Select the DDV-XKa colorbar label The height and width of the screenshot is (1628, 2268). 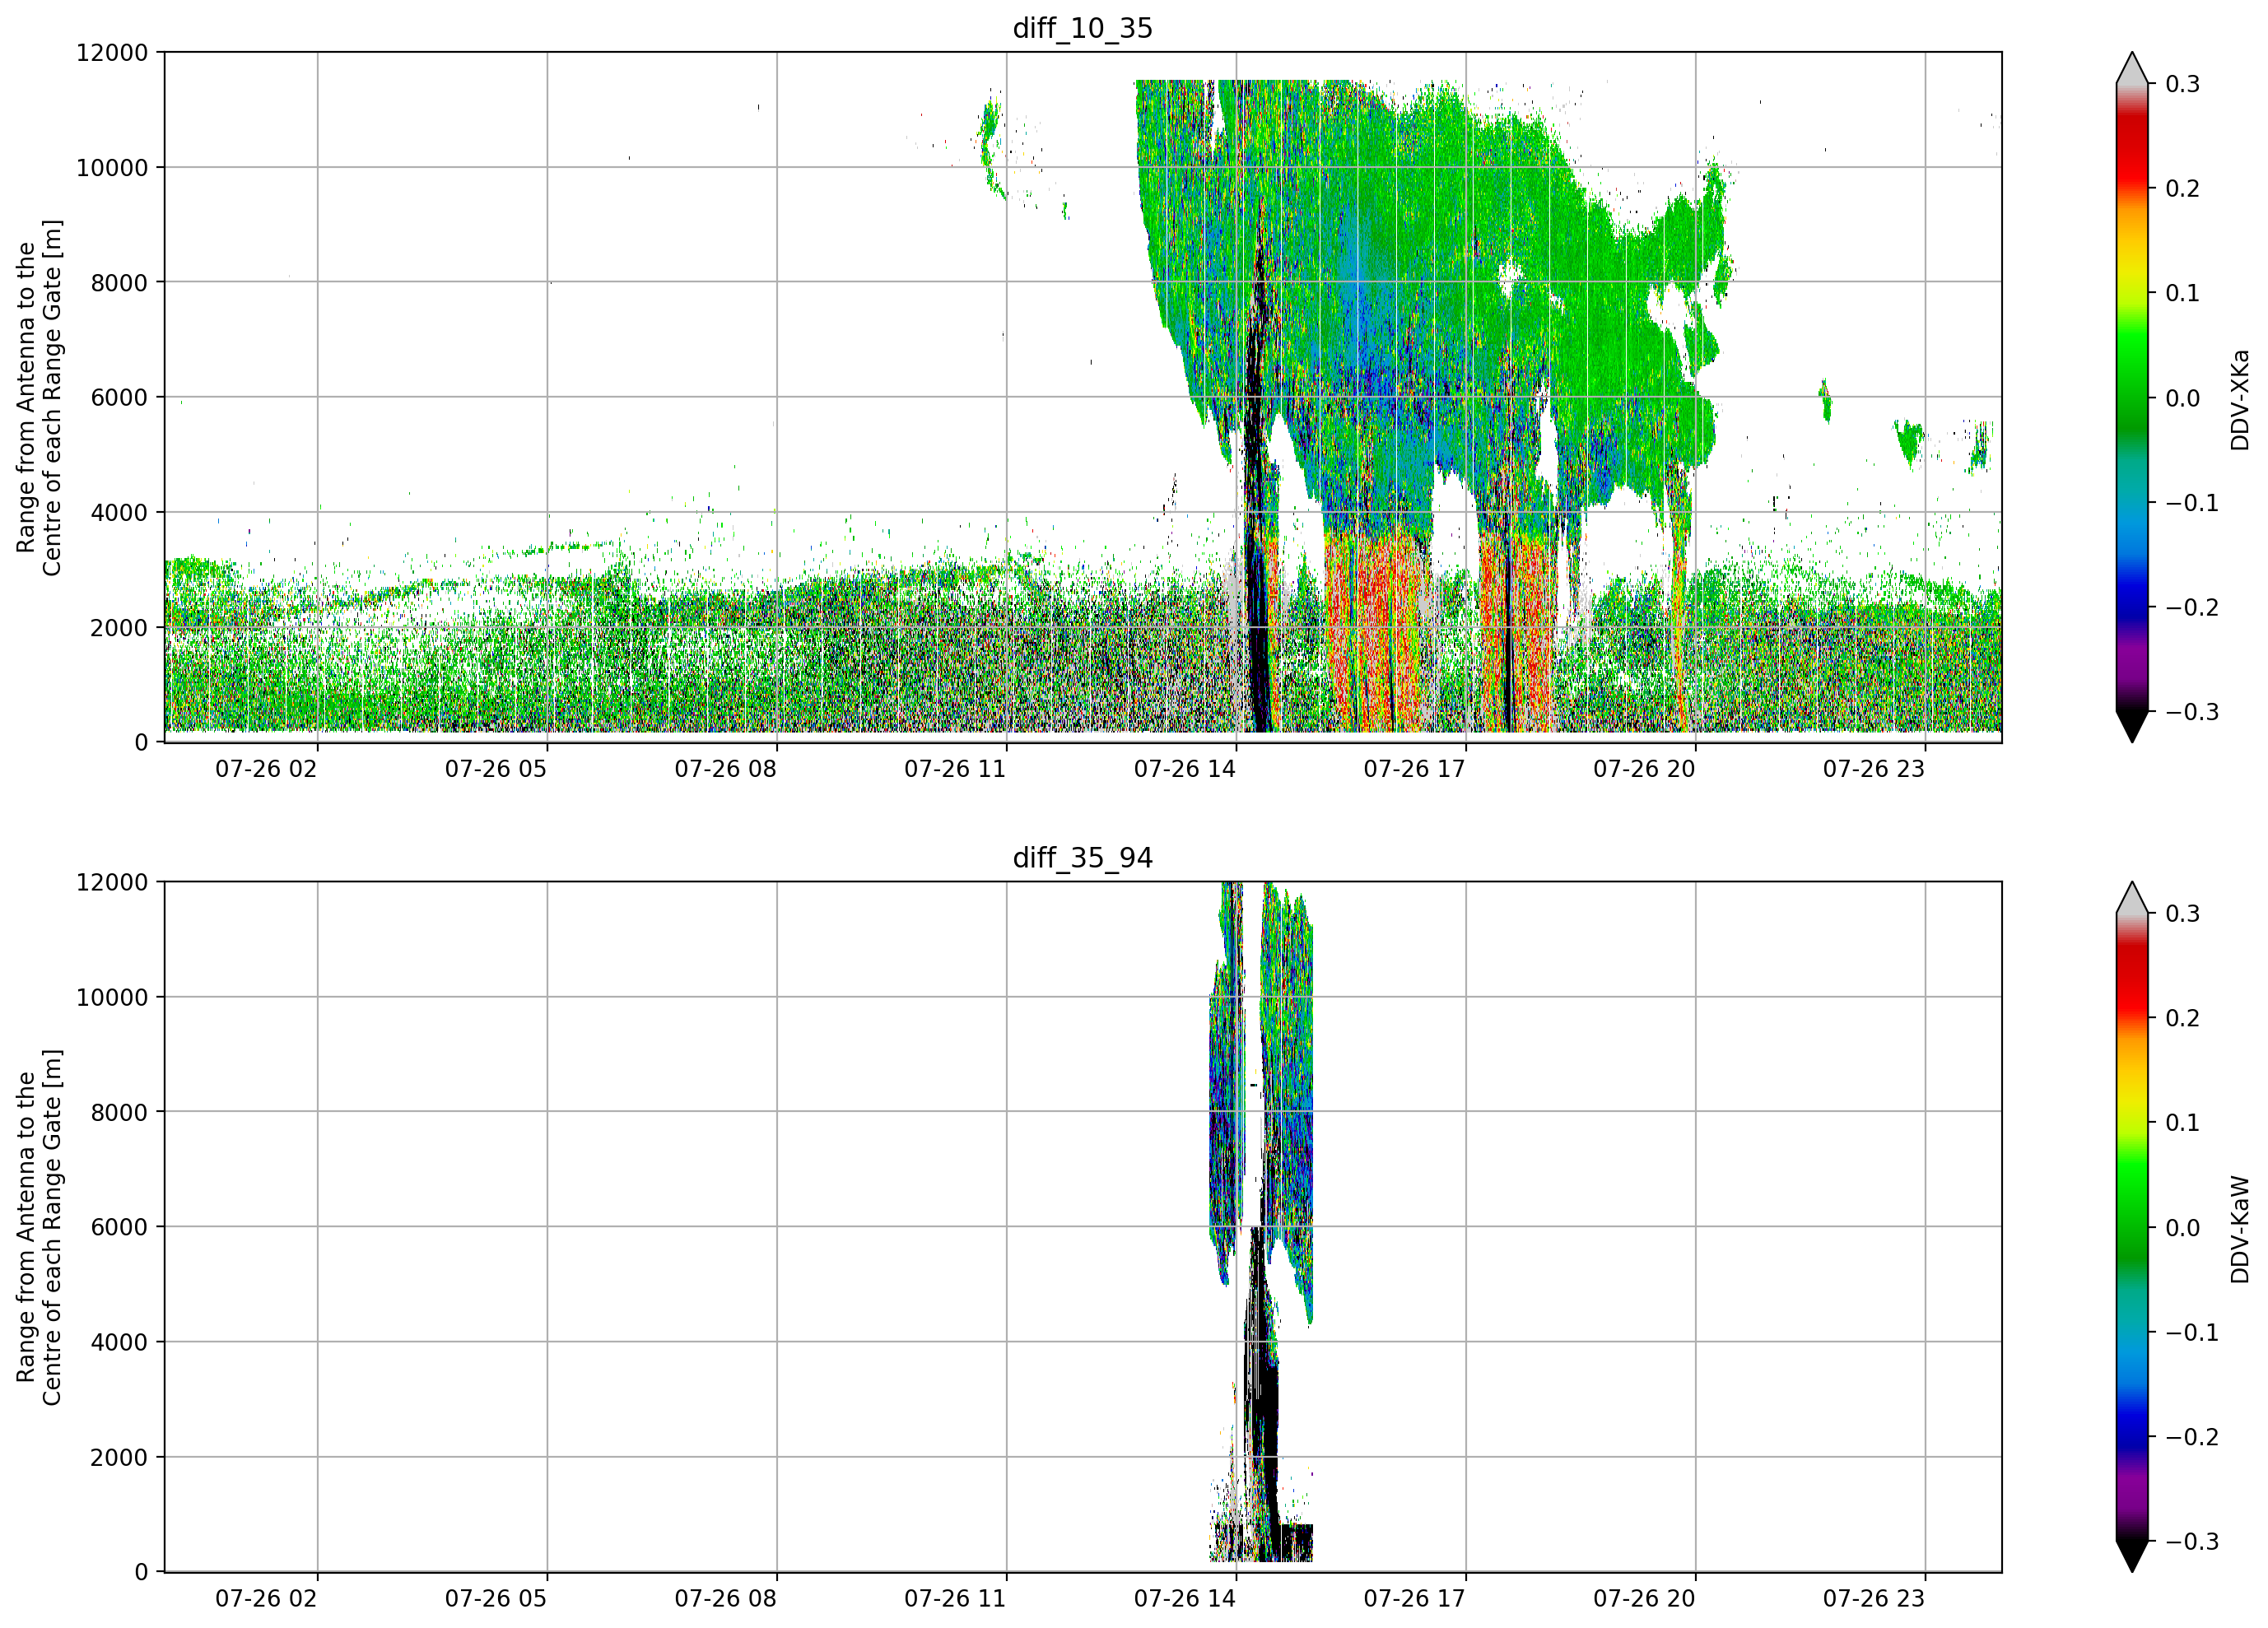[2240, 399]
